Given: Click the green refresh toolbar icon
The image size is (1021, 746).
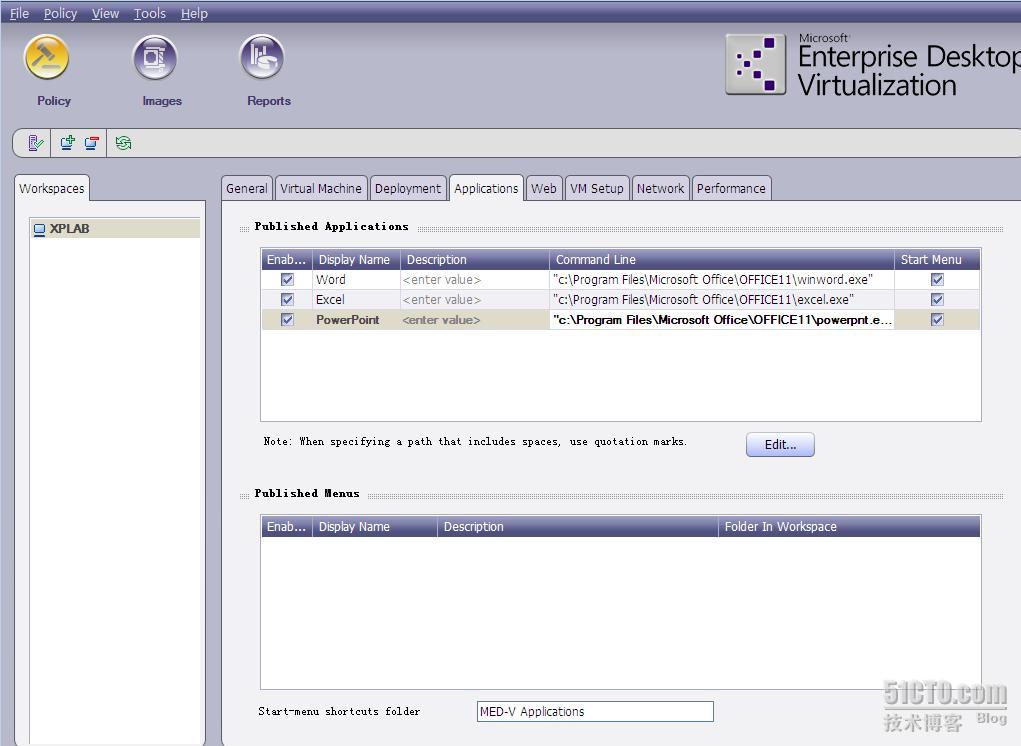Looking at the screenshot, I should 123,143.
